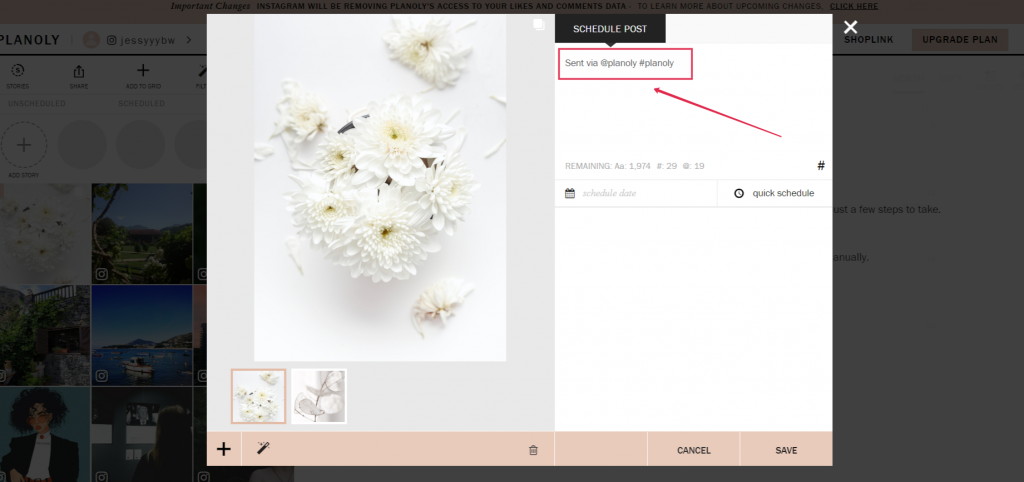This screenshot has width=1024, height=482.
Task: Delete image with the trash icon
Action: pyautogui.click(x=533, y=450)
